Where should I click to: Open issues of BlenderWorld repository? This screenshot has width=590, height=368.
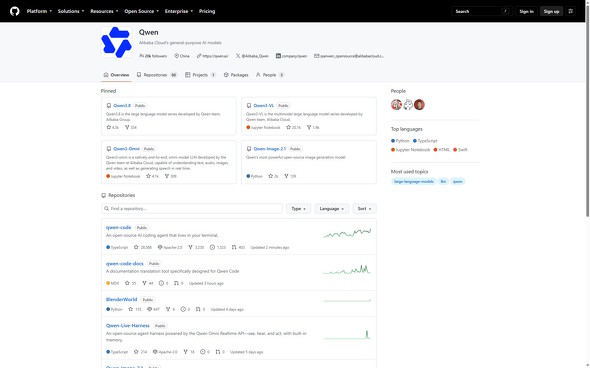click(x=186, y=309)
